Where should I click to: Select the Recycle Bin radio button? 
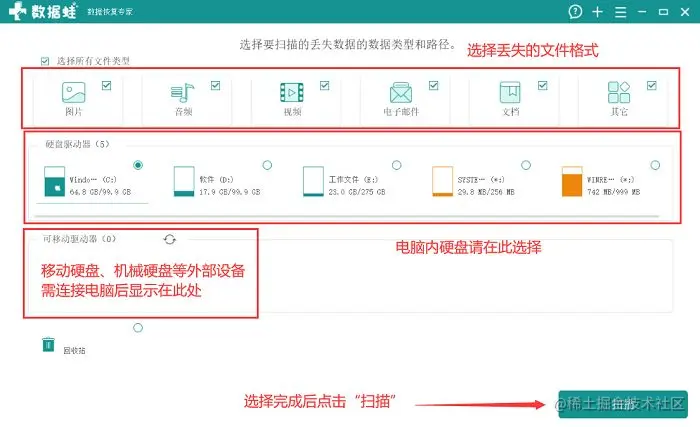(138, 328)
